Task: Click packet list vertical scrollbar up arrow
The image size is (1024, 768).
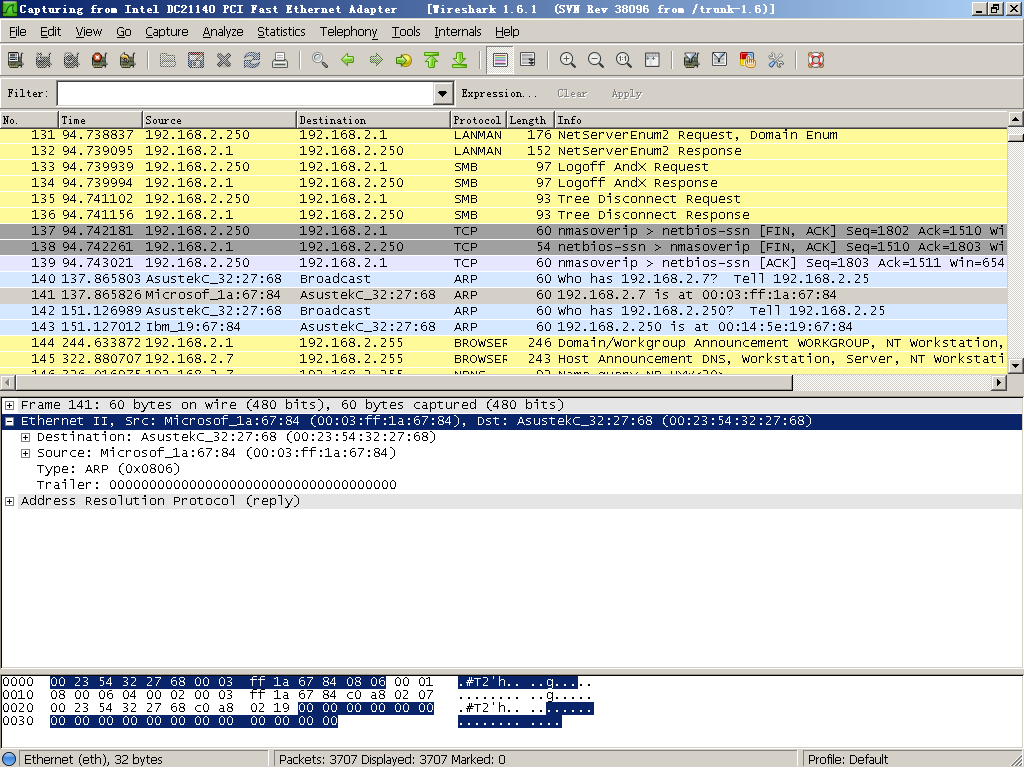Action: (x=1016, y=119)
